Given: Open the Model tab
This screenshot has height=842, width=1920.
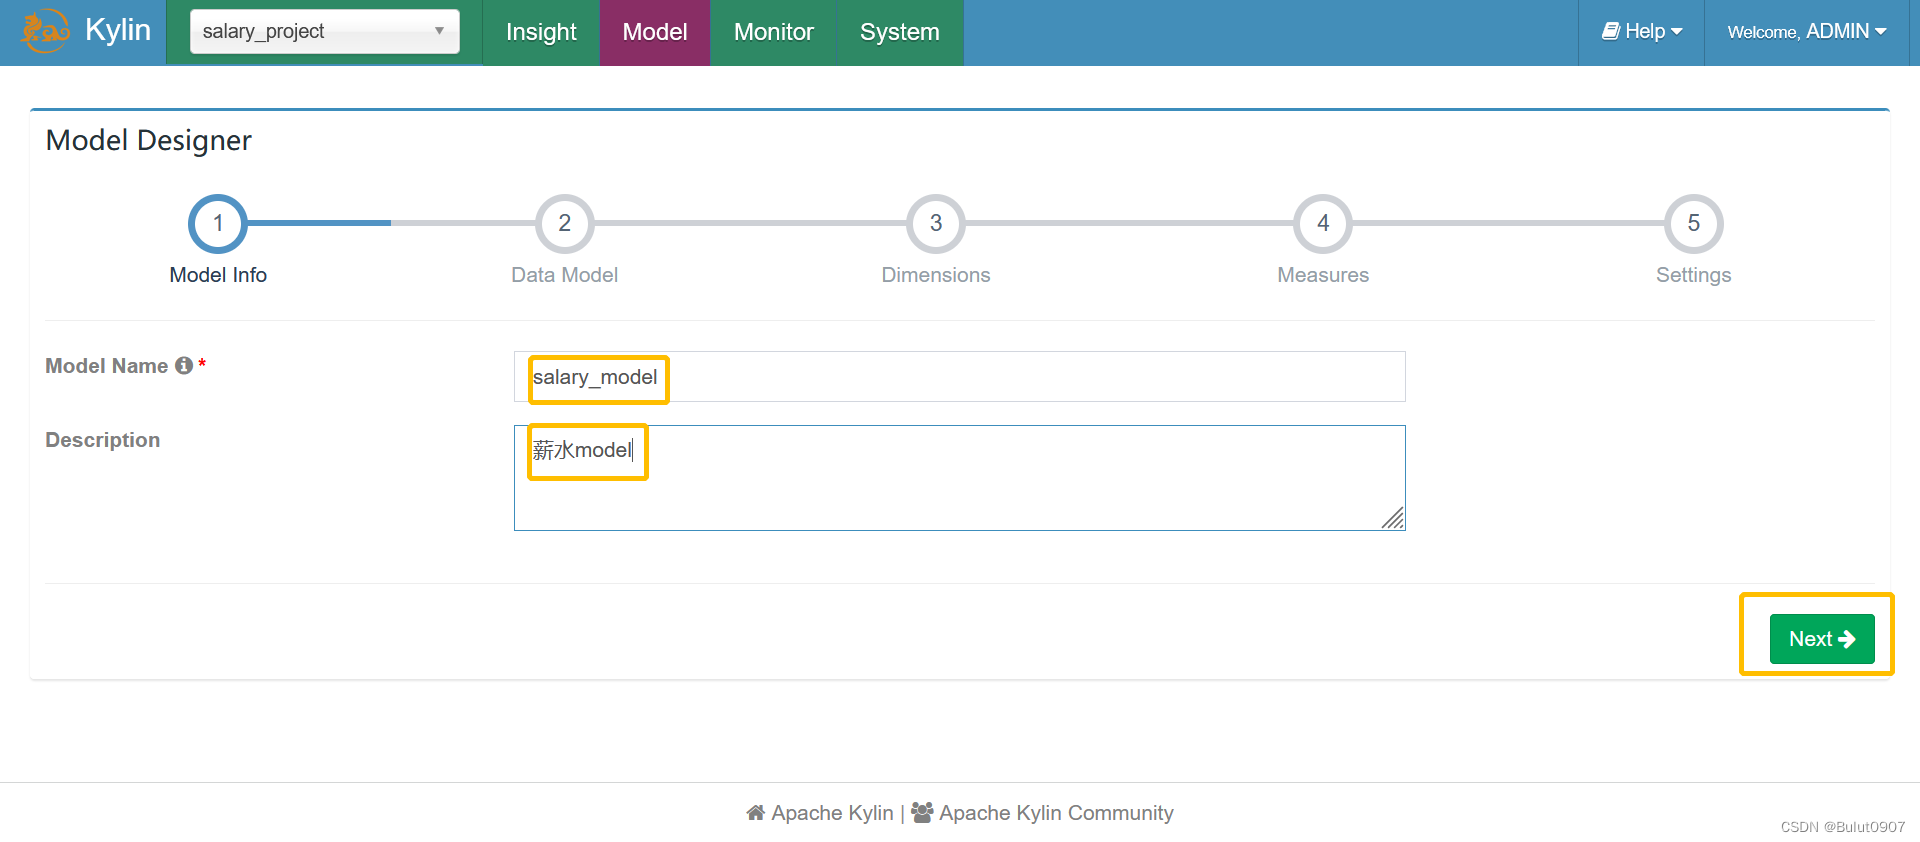Looking at the screenshot, I should click(x=655, y=32).
